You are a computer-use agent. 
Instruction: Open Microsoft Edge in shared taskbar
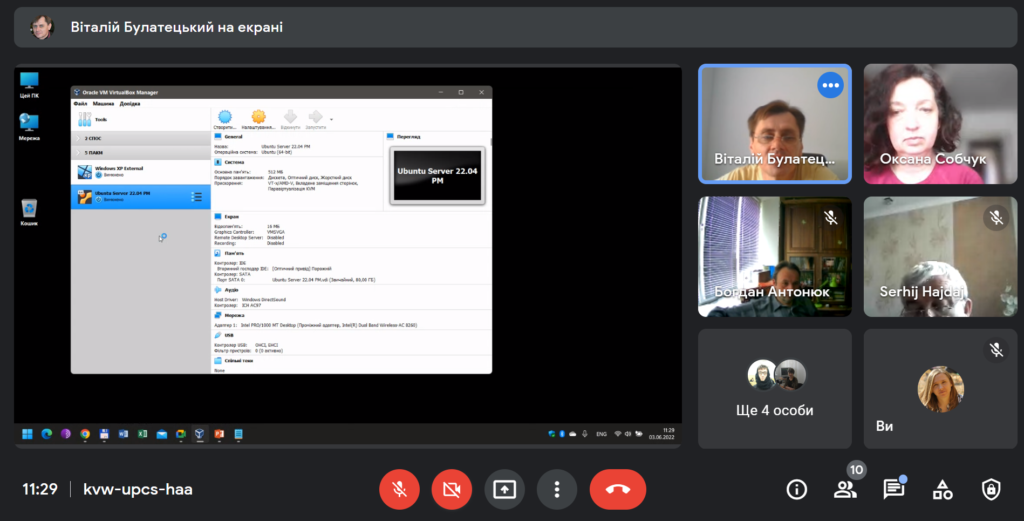click(46, 434)
